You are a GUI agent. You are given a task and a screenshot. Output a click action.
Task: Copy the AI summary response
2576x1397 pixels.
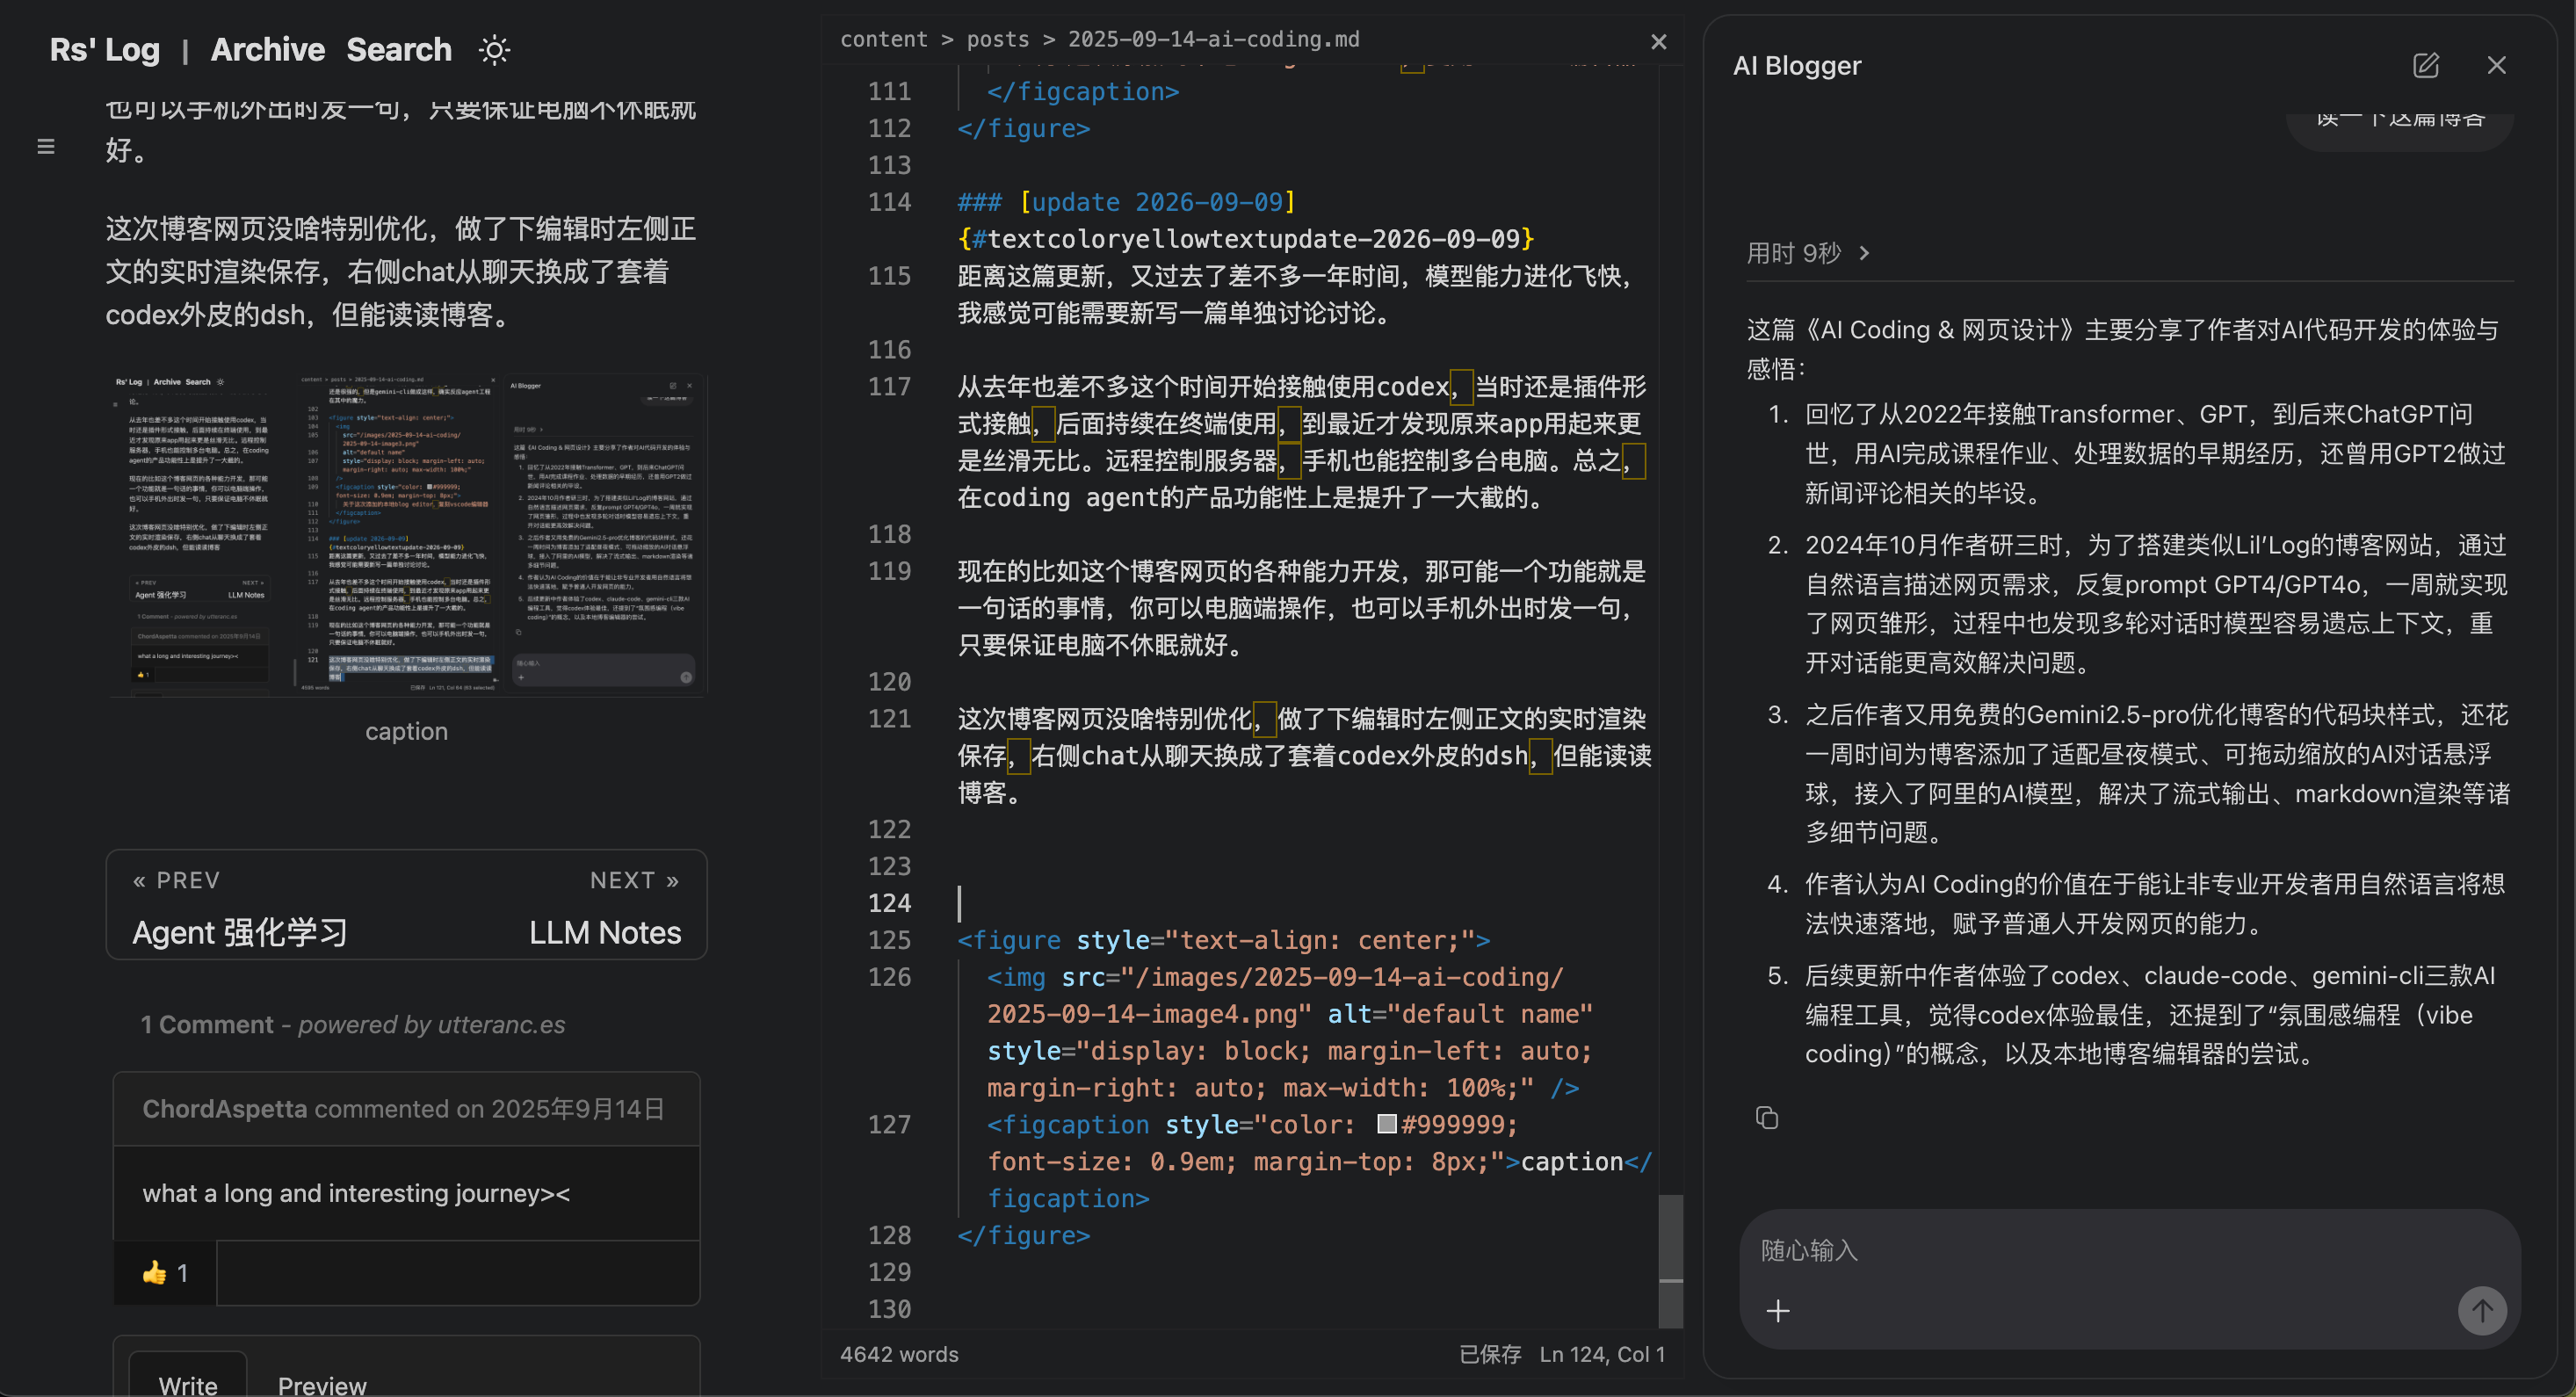pyautogui.click(x=1767, y=1117)
